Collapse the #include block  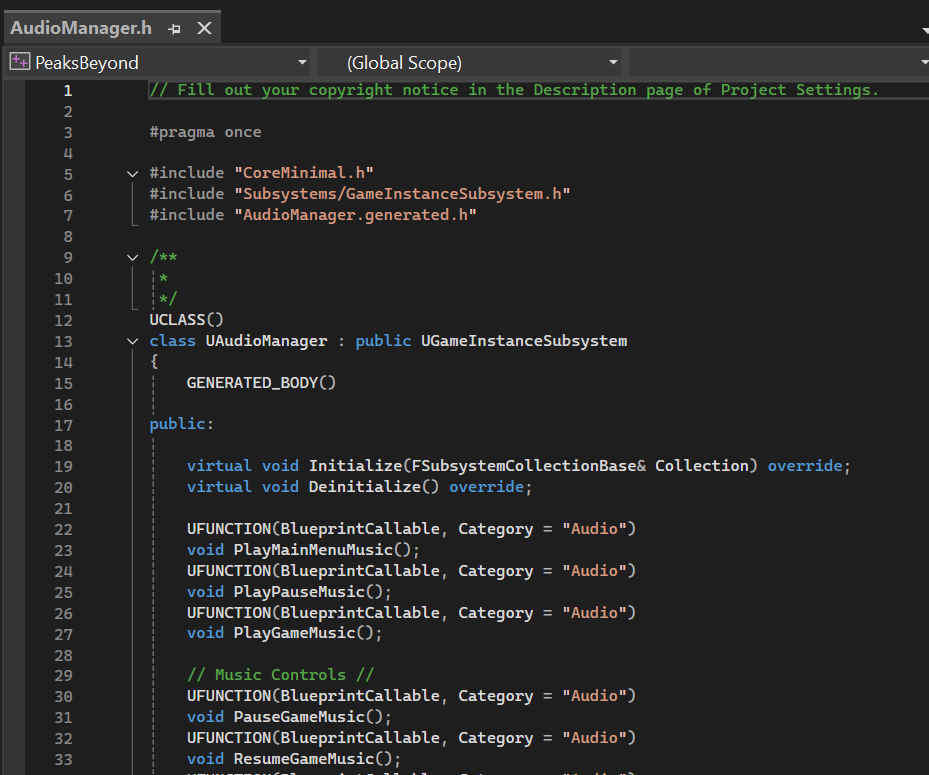[133, 174]
